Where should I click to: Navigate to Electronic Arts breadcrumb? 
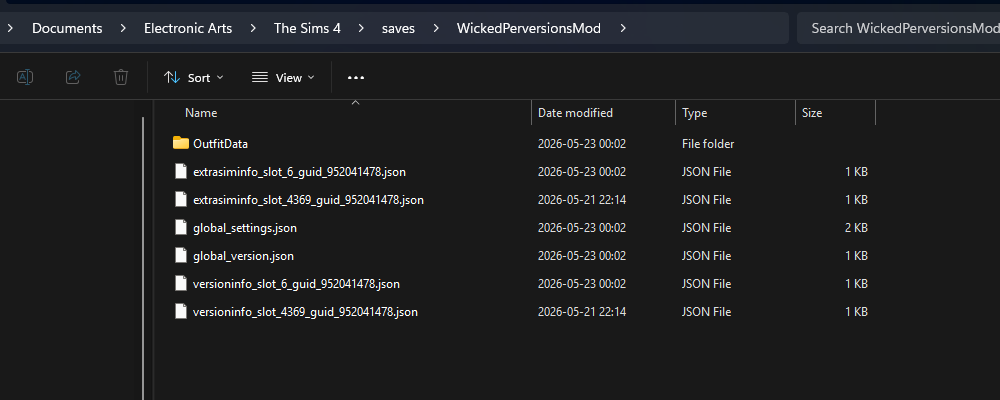pyautogui.click(x=188, y=28)
